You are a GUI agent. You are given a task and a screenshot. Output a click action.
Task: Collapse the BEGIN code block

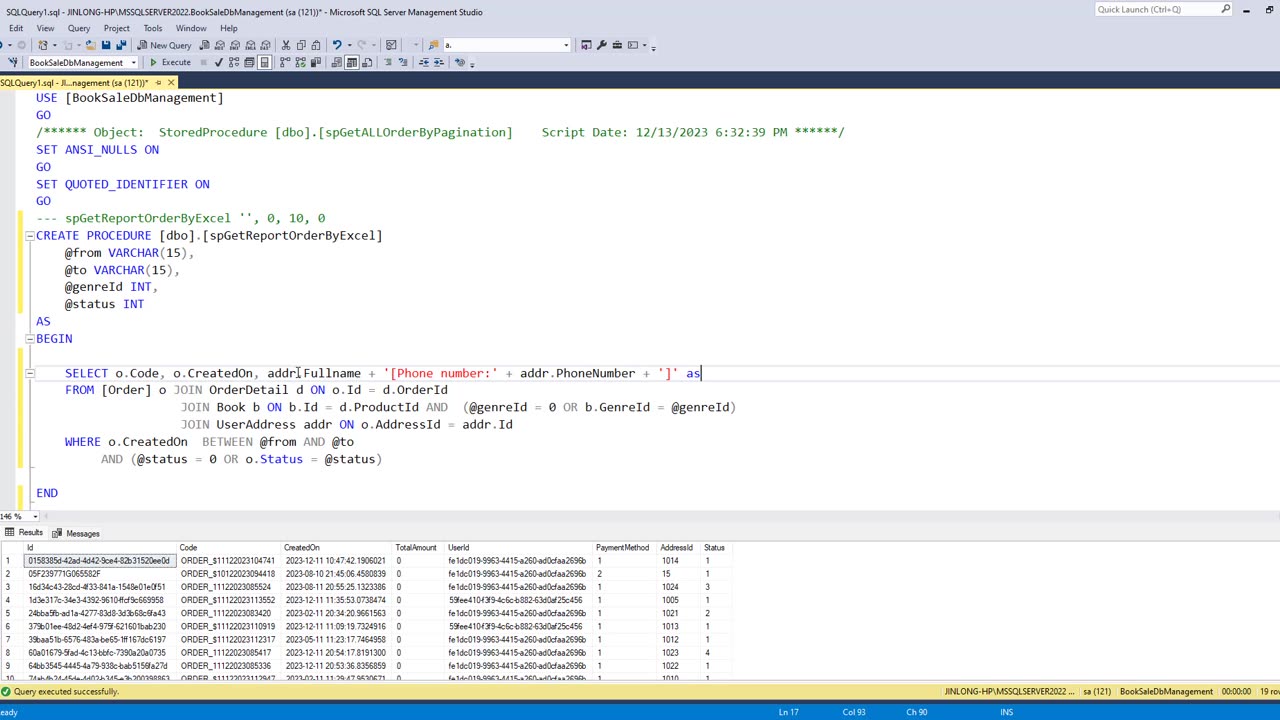(x=29, y=339)
